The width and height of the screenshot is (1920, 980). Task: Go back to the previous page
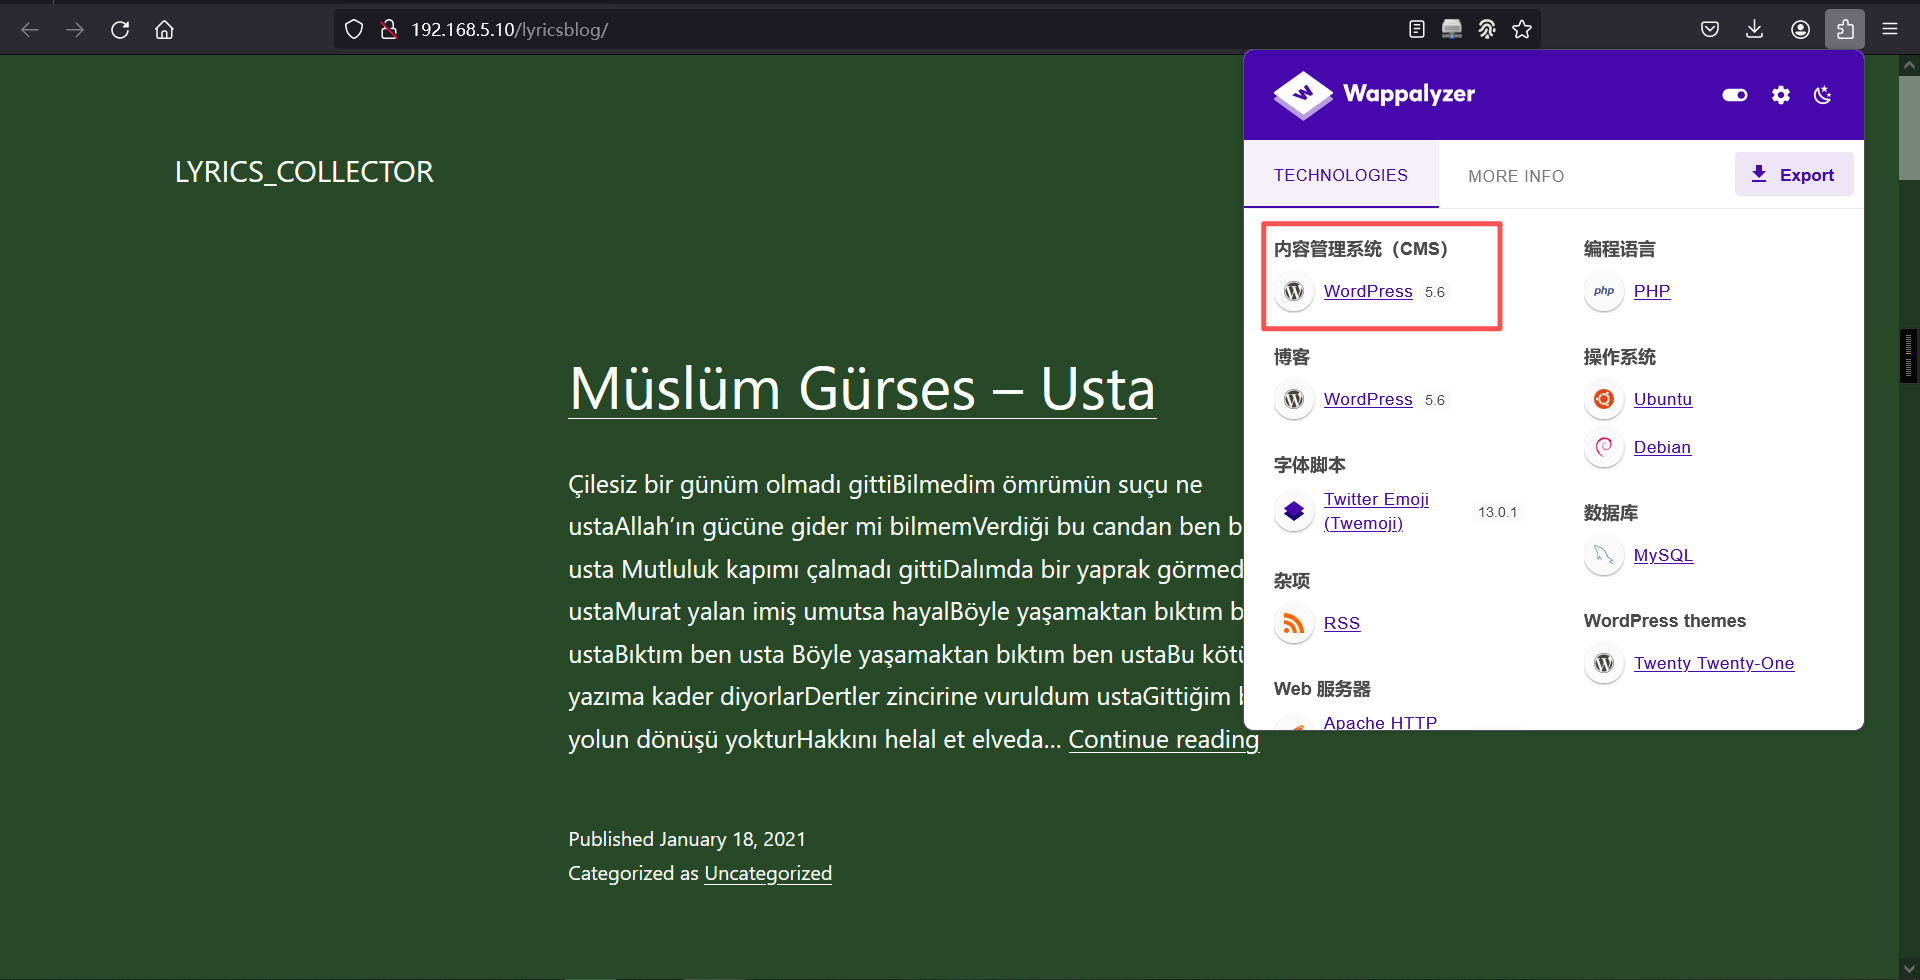pyautogui.click(x=30, y=30)
